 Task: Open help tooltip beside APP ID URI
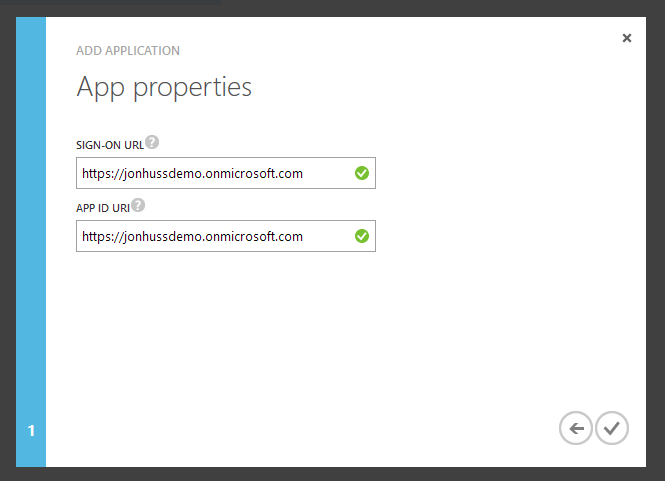coord(138,205)
